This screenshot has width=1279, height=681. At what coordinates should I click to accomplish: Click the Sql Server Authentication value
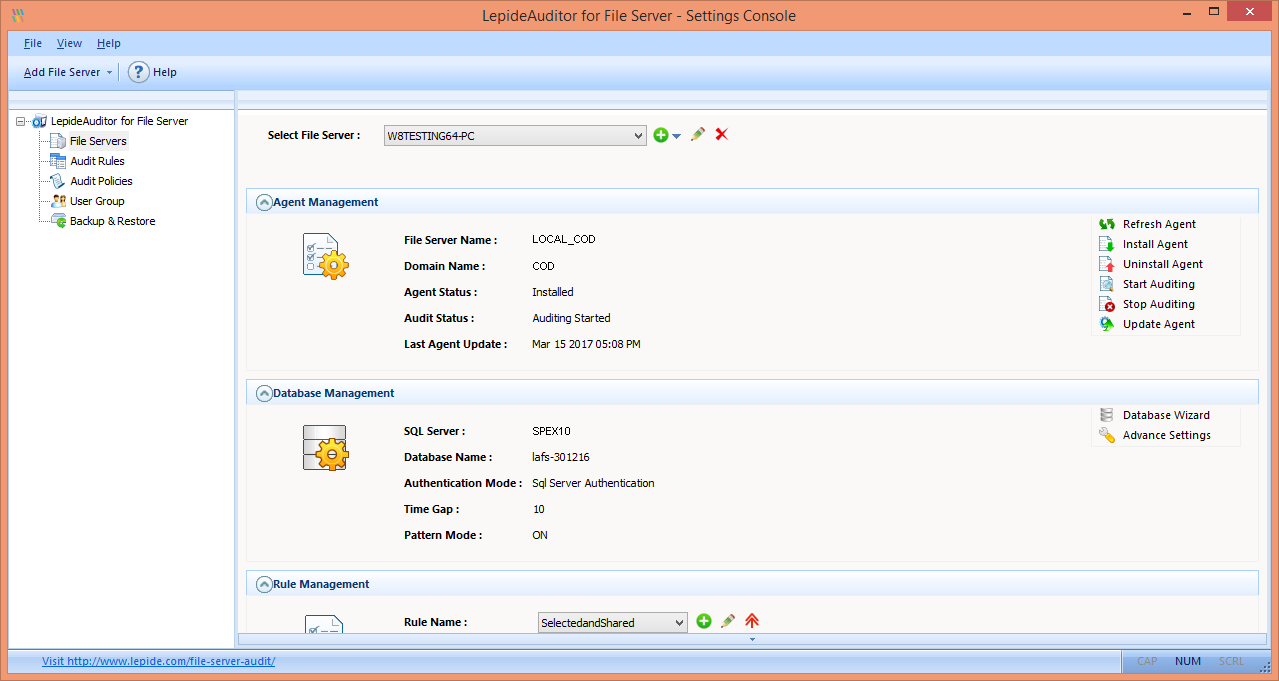coord(593,483)
